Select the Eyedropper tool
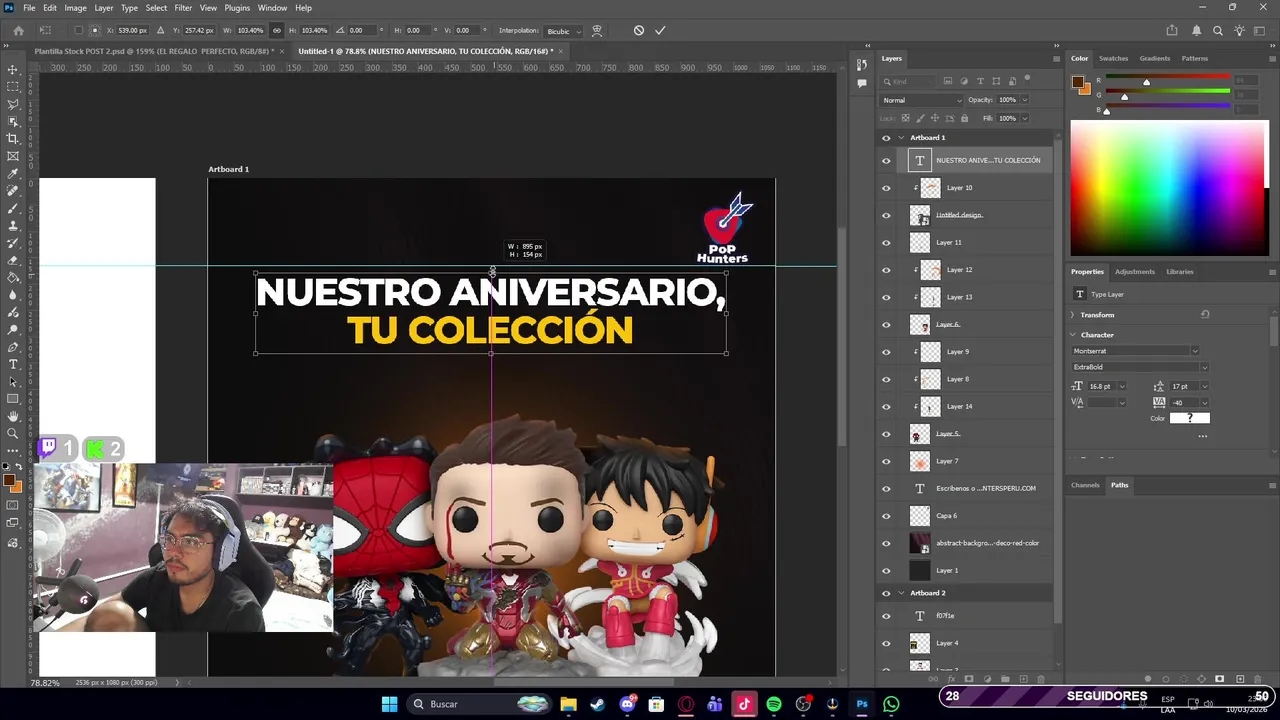Screen dimensions: 1280x720 click(x=13, y=173)
